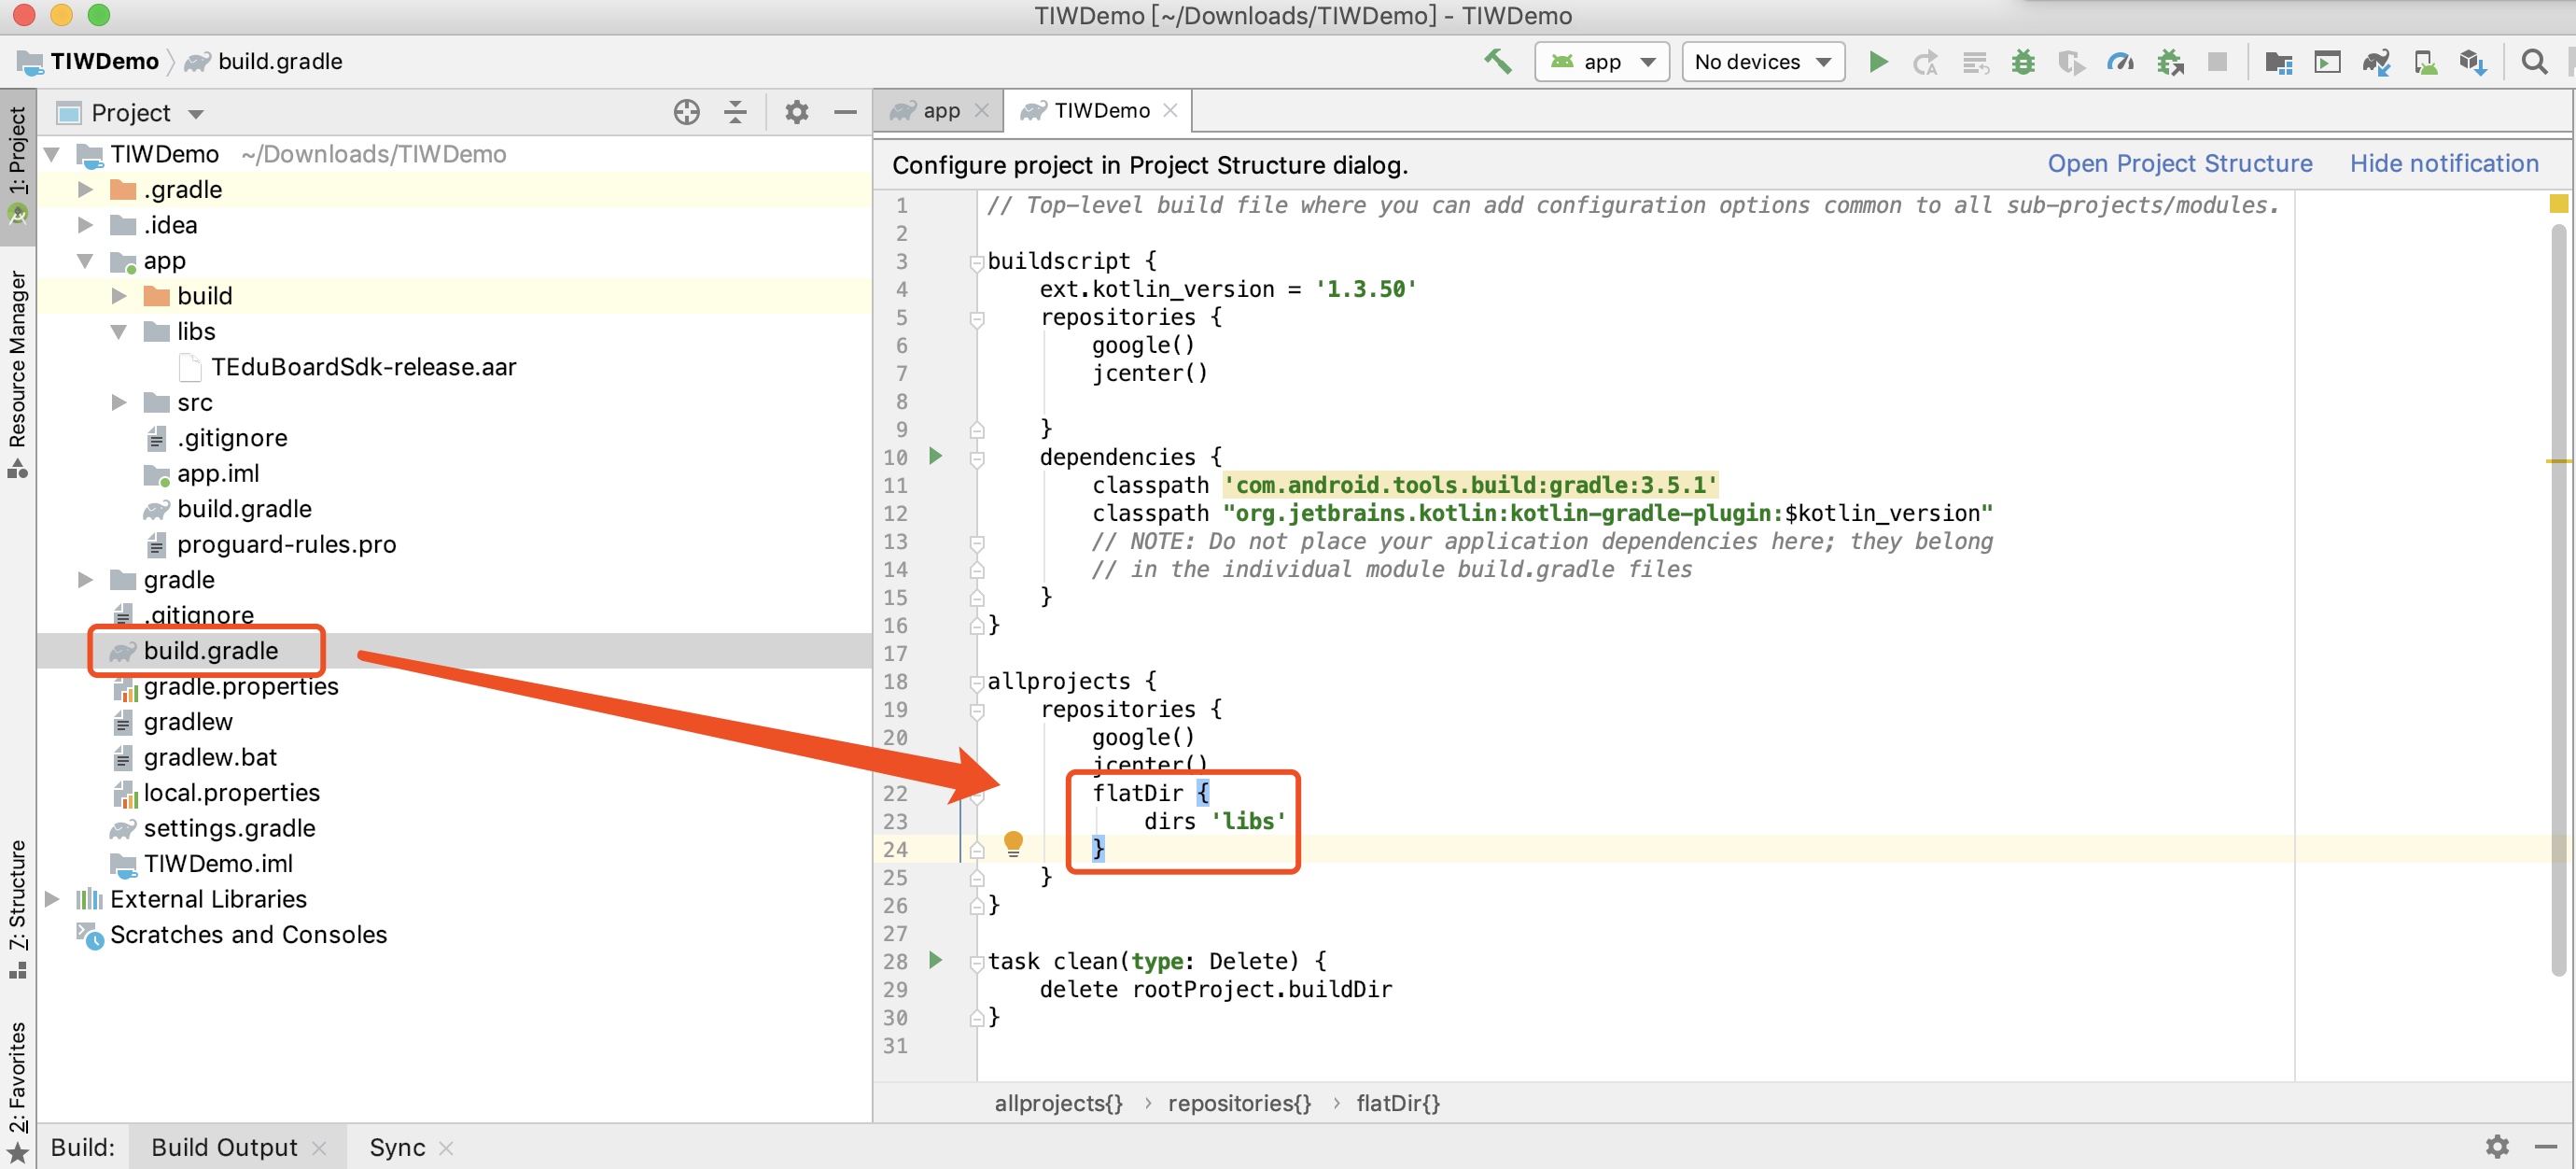Open the AVD Manager icon
The image size is (2576, 1169).
pos(2425,62)
